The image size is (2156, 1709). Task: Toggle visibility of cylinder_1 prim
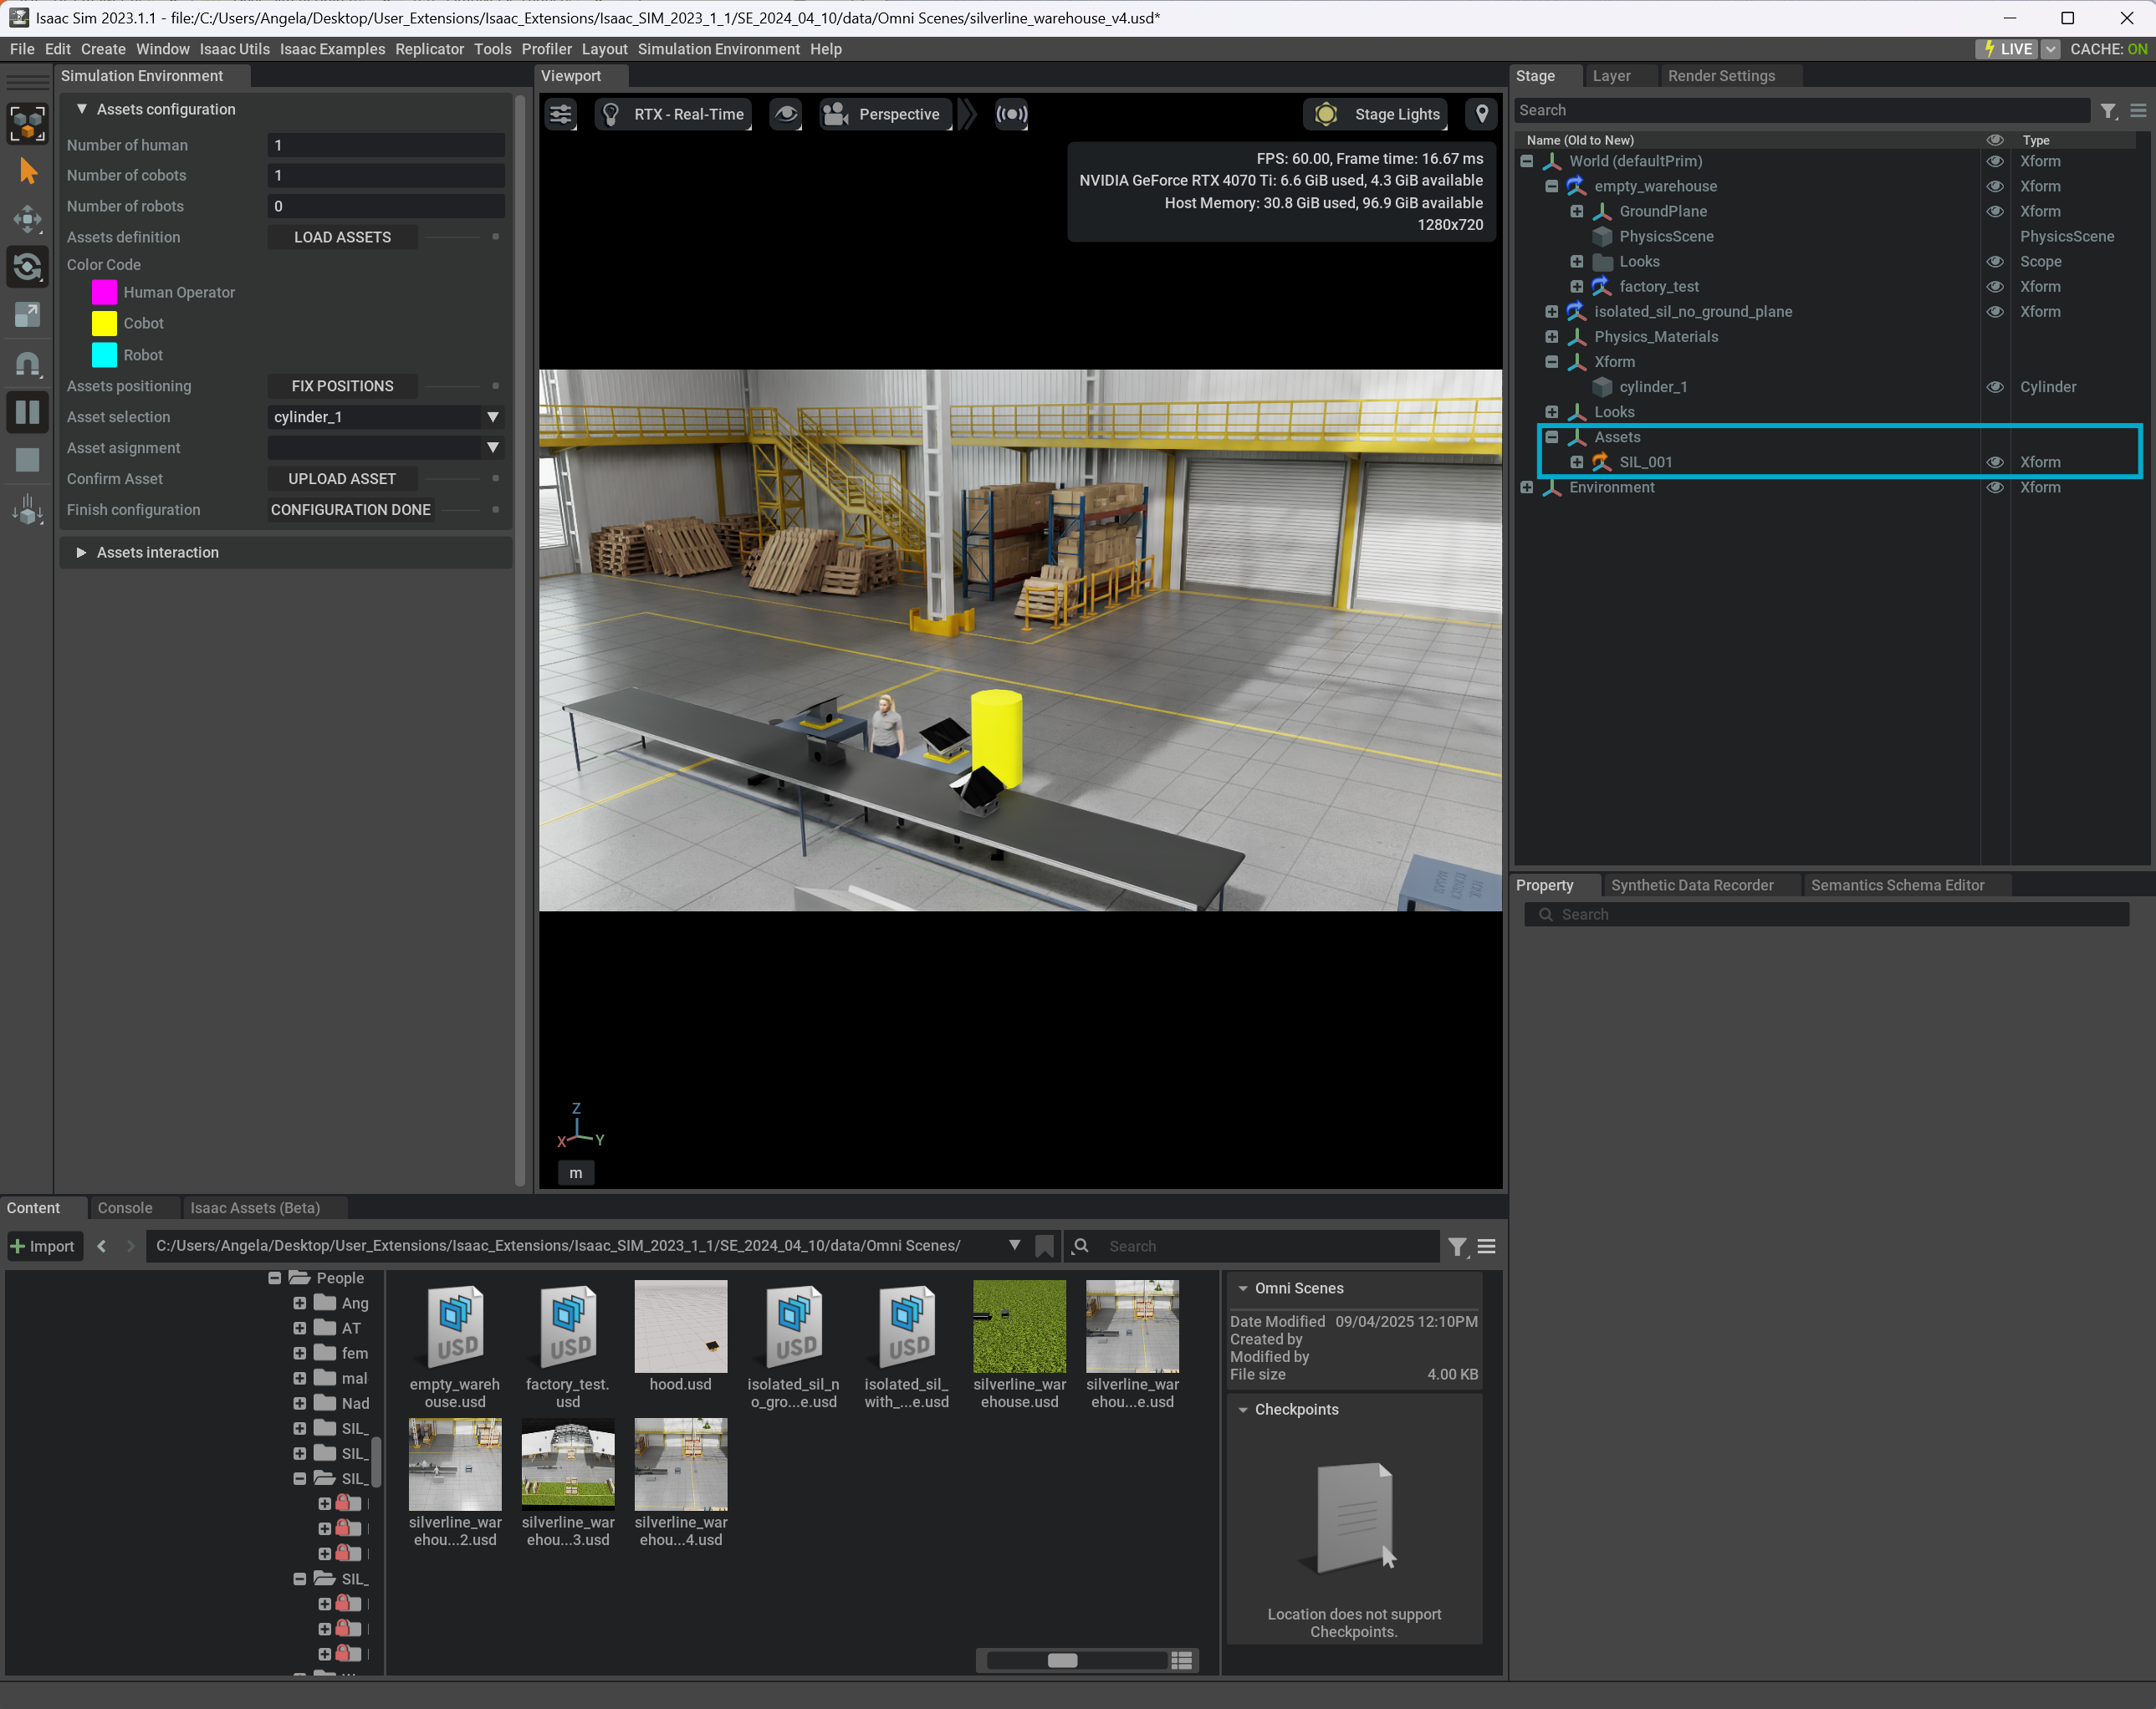pos(1994,387)
